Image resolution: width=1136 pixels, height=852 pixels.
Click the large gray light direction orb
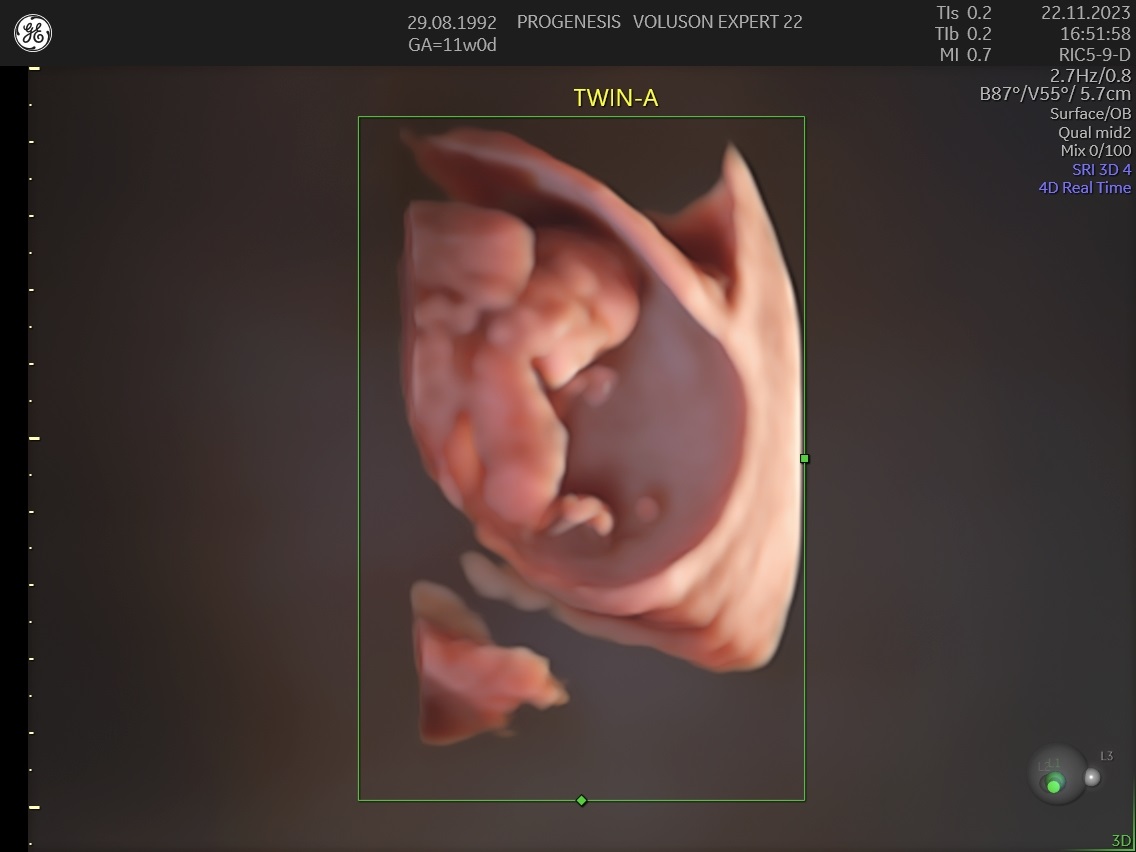(1057, 774)
